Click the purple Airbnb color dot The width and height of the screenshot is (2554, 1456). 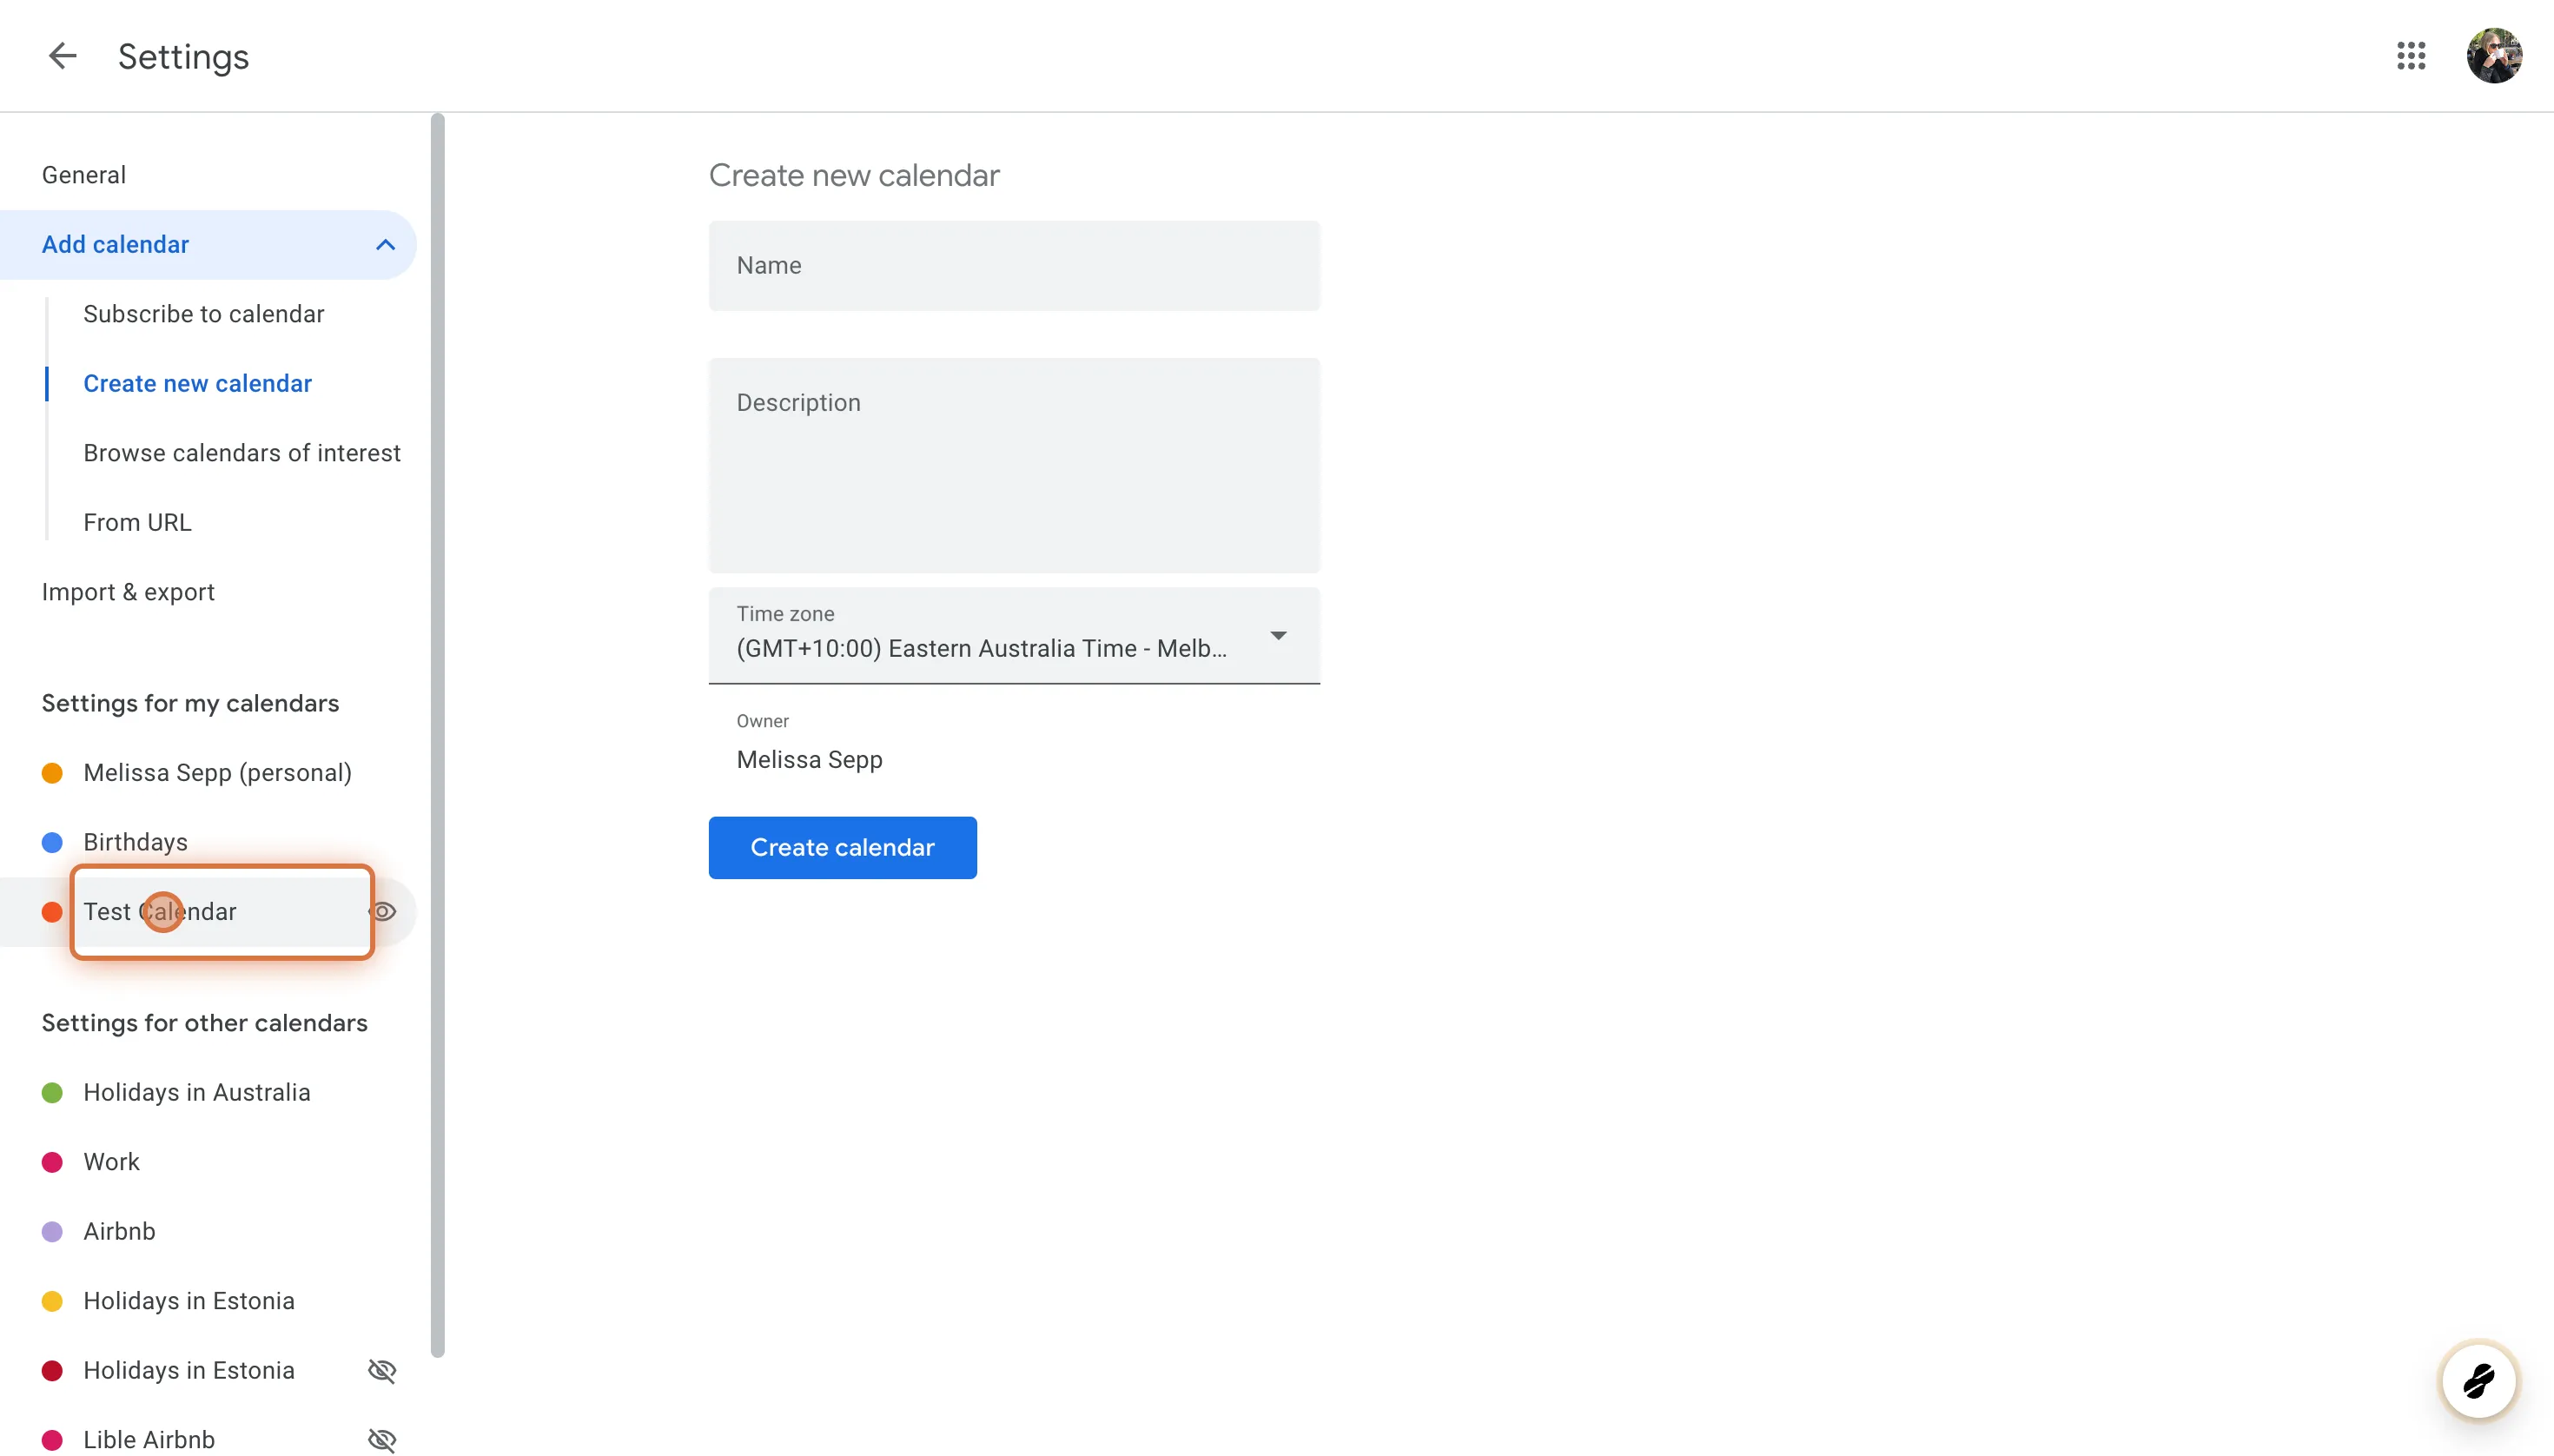pos(52,1232)
